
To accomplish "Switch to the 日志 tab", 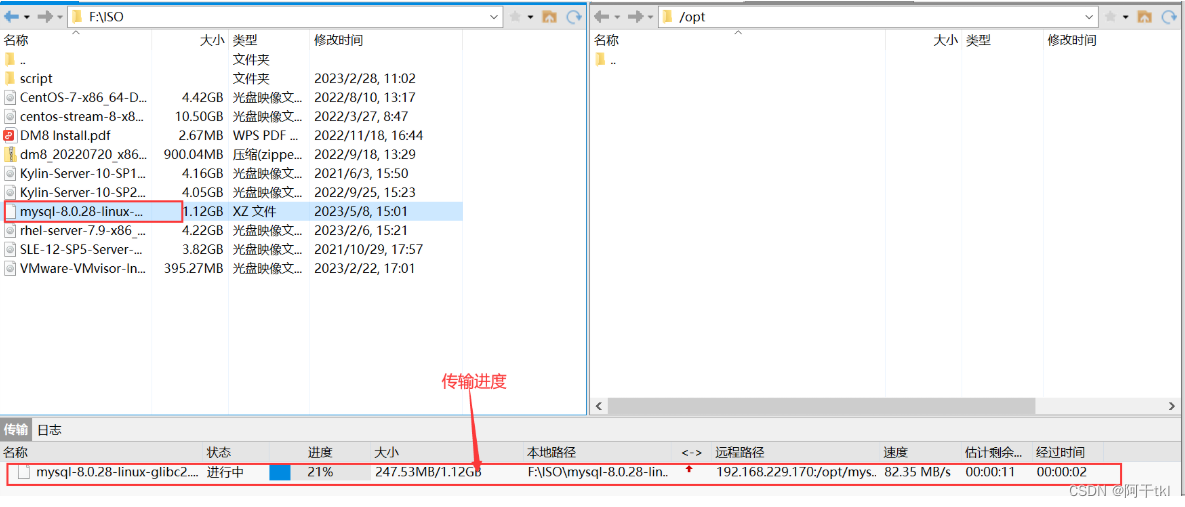I will click(50, 430).
